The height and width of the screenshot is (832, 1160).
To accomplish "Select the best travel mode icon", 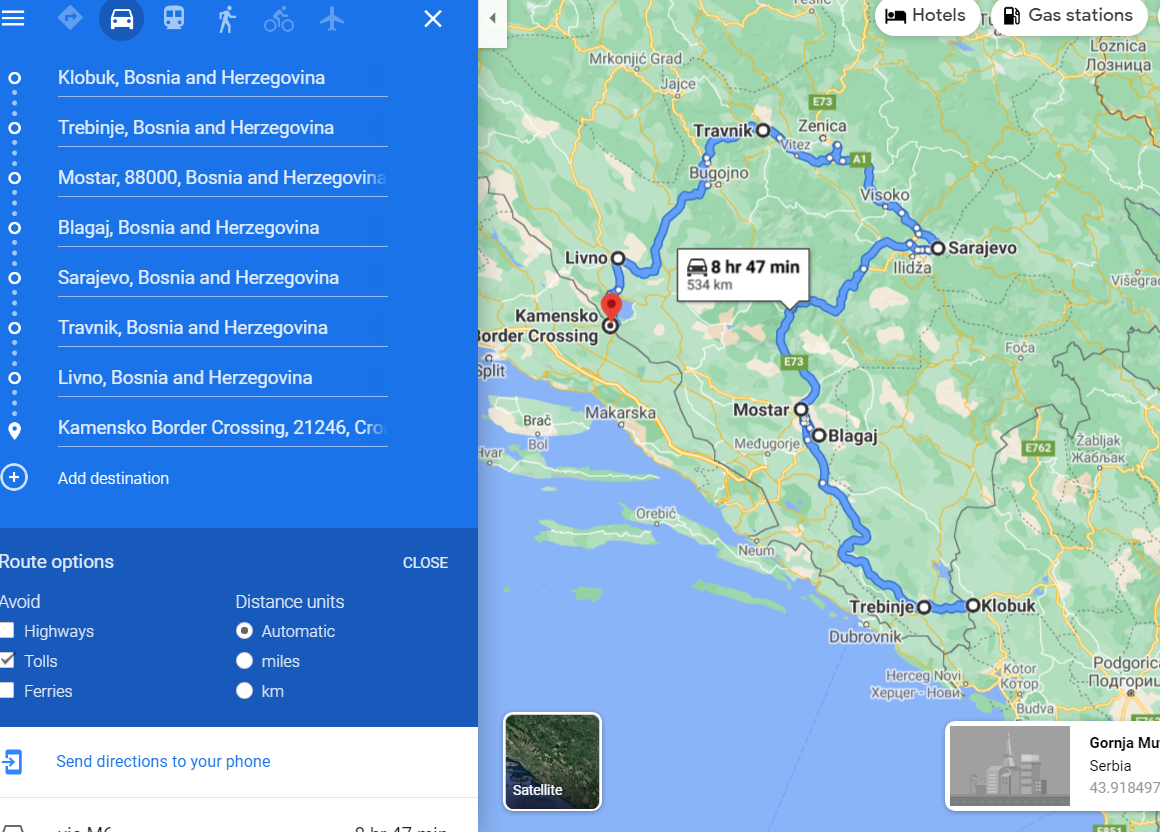I will pos(70,18).
